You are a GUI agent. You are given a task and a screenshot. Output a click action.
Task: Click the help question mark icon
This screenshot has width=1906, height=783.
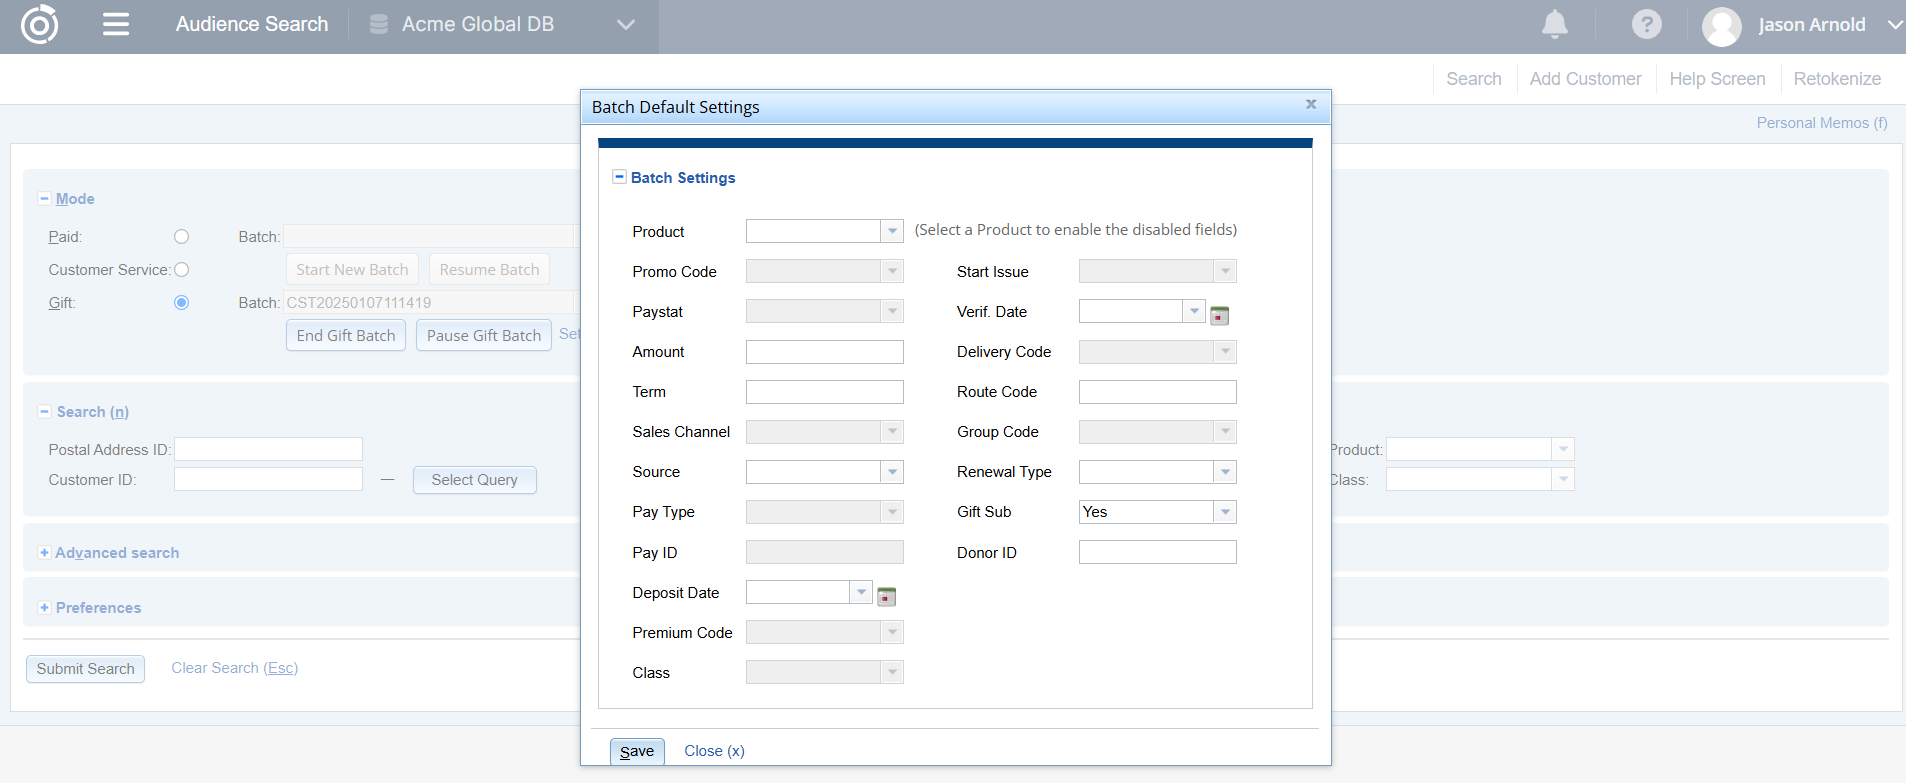coord(1646,25)
